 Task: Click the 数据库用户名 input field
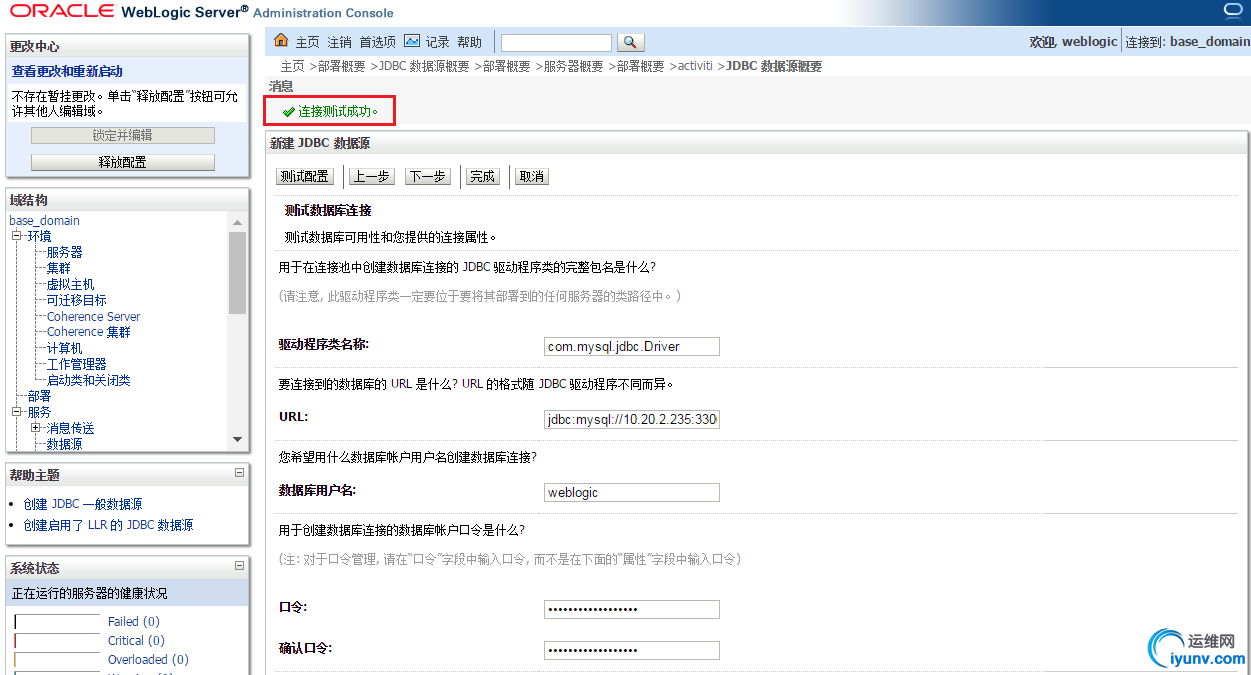(632, 492)
